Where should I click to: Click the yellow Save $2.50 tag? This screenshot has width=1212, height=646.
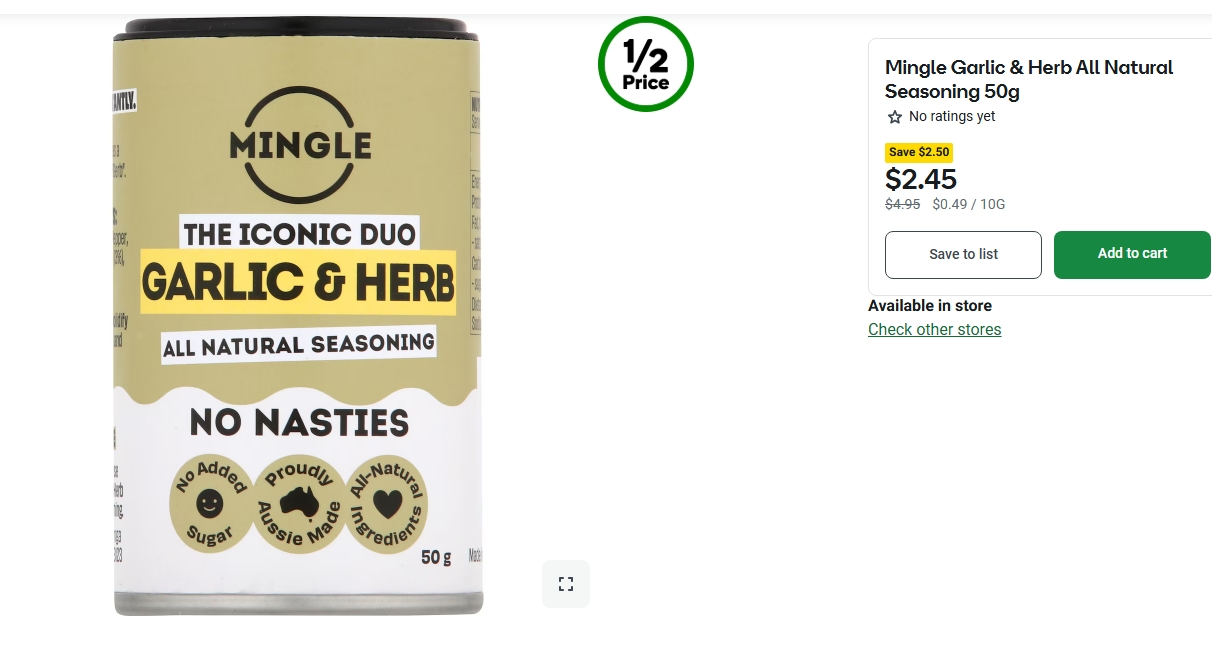[x=919, y=152]
